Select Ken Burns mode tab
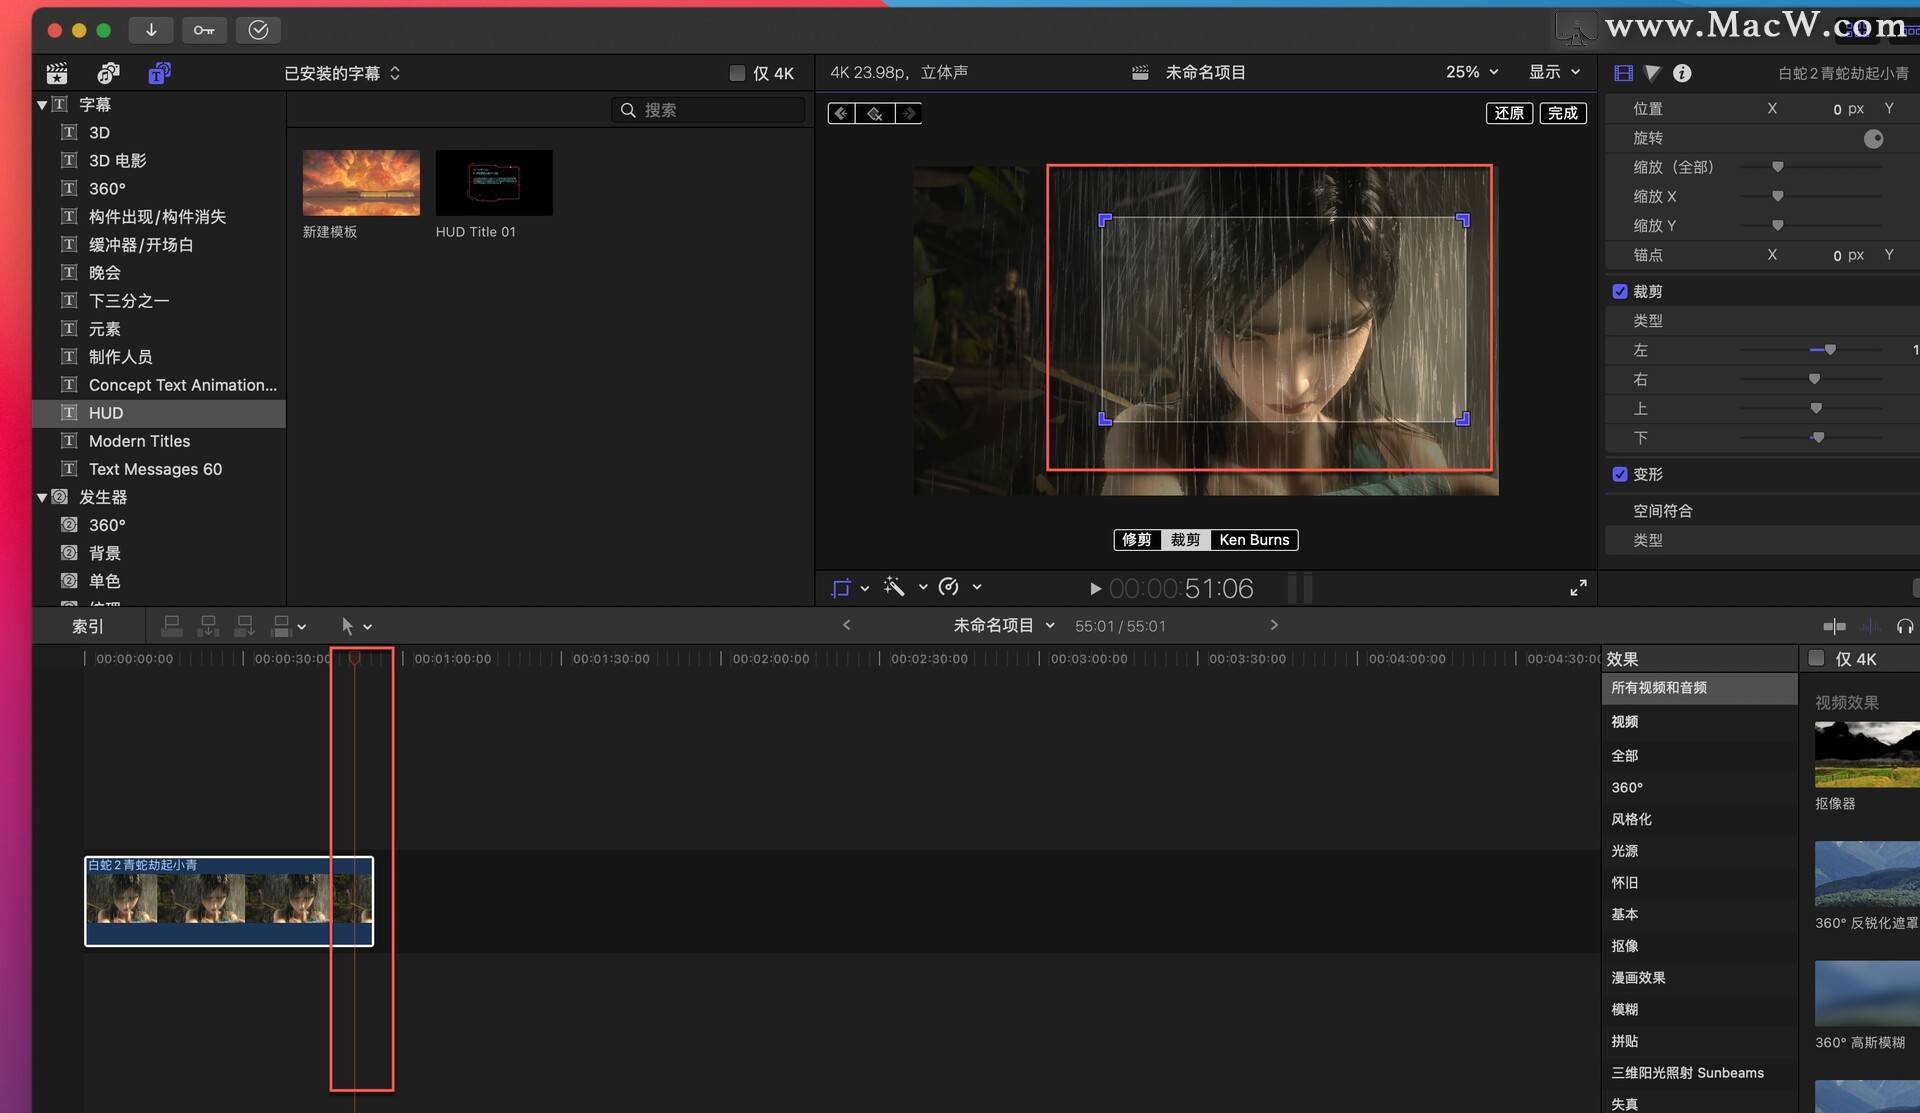The width and height of the screenshot is (1920, 1113). [x=1254, y=540]
